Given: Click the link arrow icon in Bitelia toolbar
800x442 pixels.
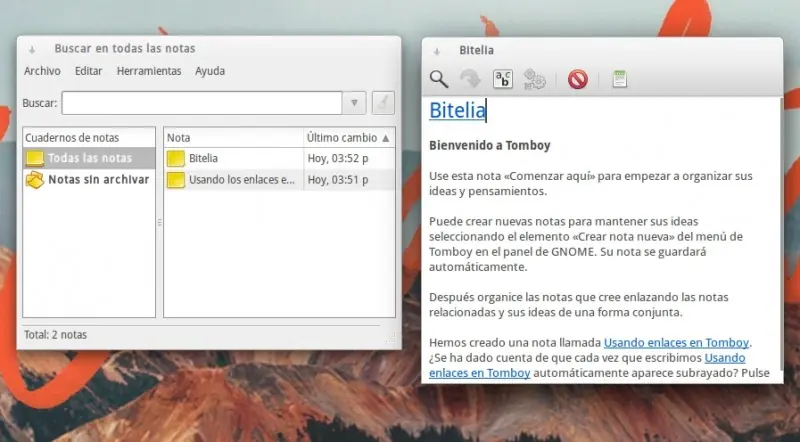Looking at the screenshot, I should tap(470, 79).
